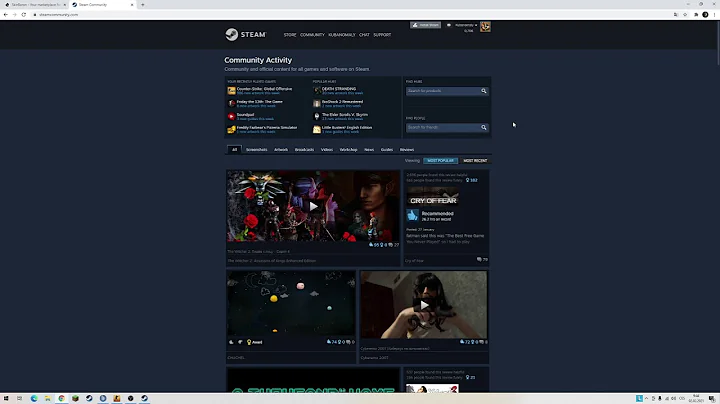The image size is (720, 404).
Task: Switch to the Screenshots tab
Action: tap(256, 150)
